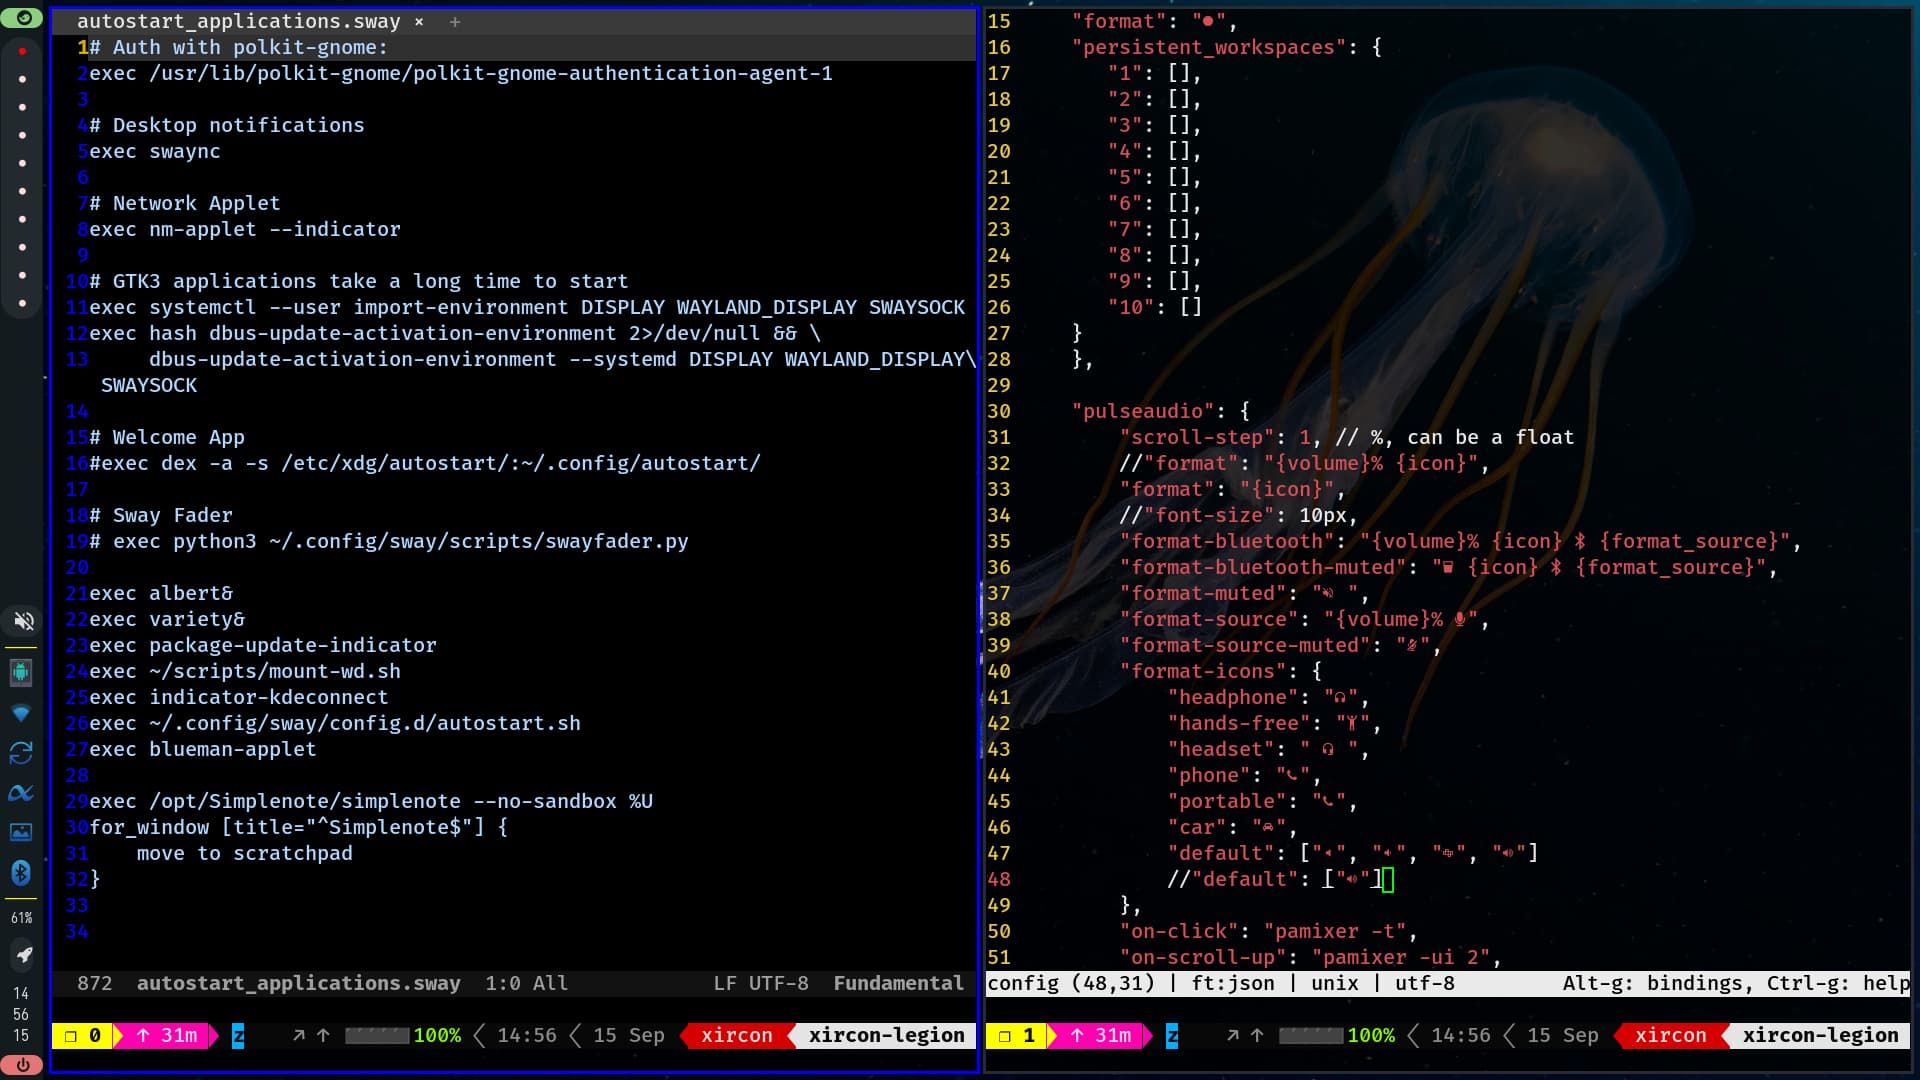This screenshot has width=1920, height=1080.
Task: Click the bold autostart_applications.sway modeline filename
Action: [299, 983]
